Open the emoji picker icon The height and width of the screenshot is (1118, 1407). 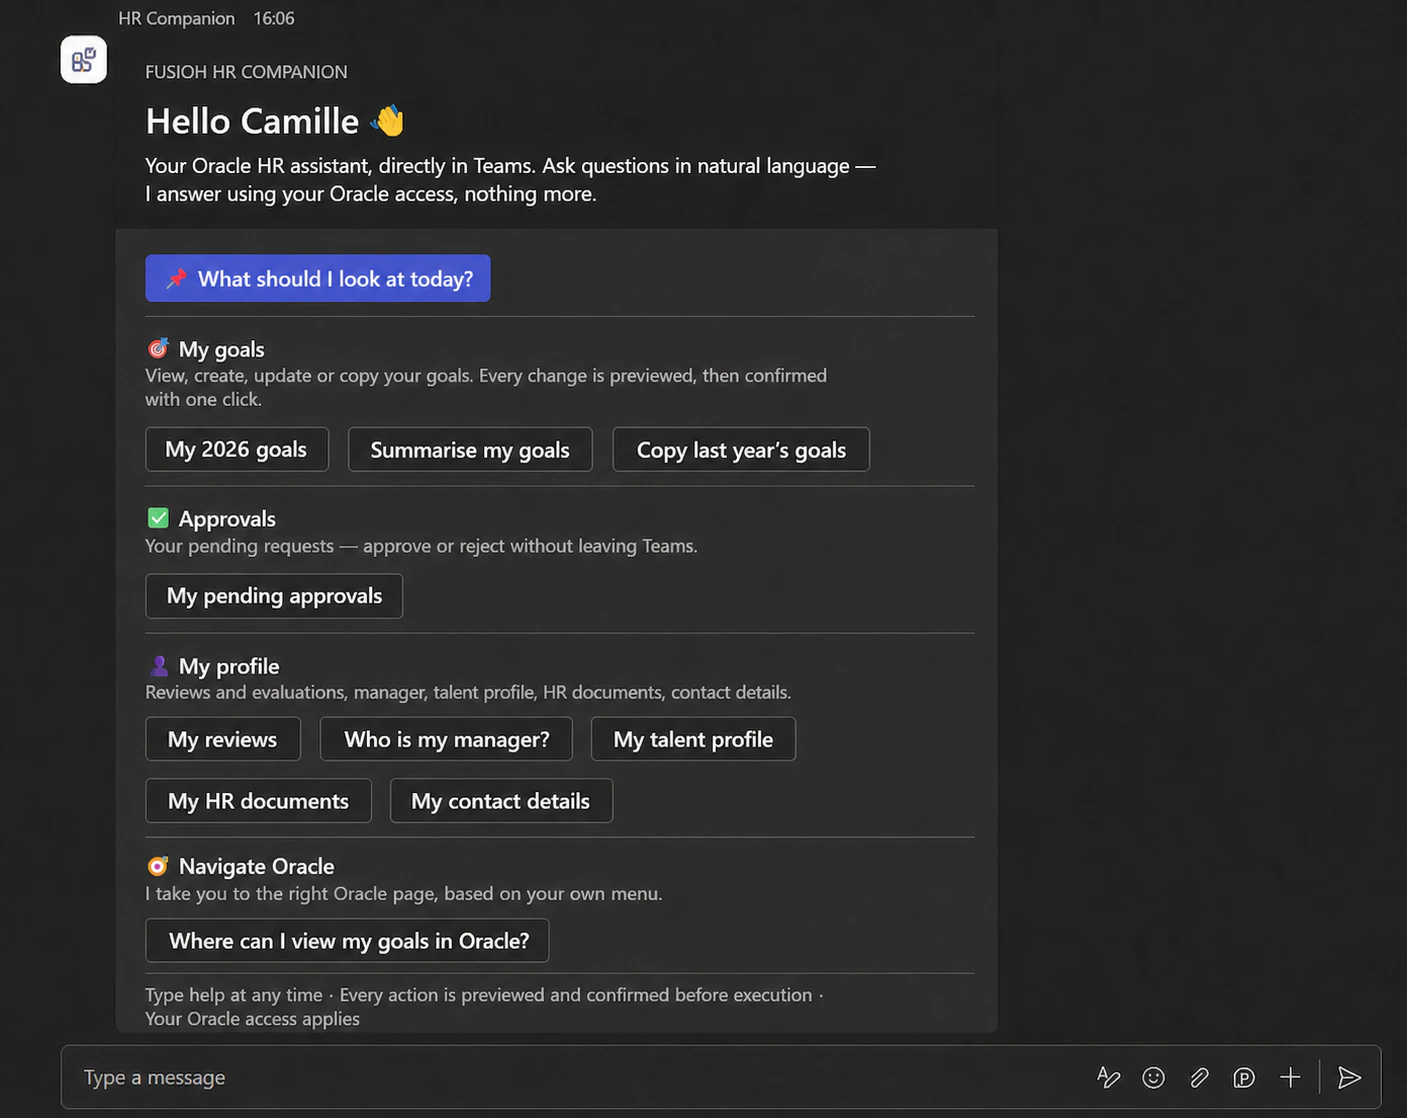coord(1153,1077)
